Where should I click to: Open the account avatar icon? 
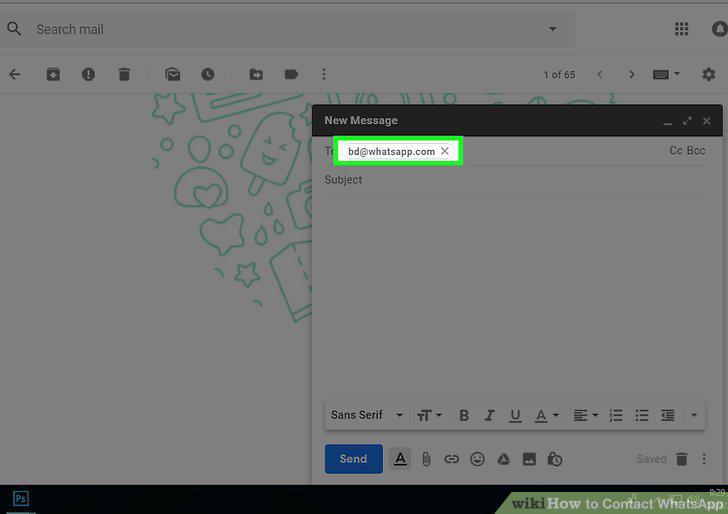coord(720,29)
